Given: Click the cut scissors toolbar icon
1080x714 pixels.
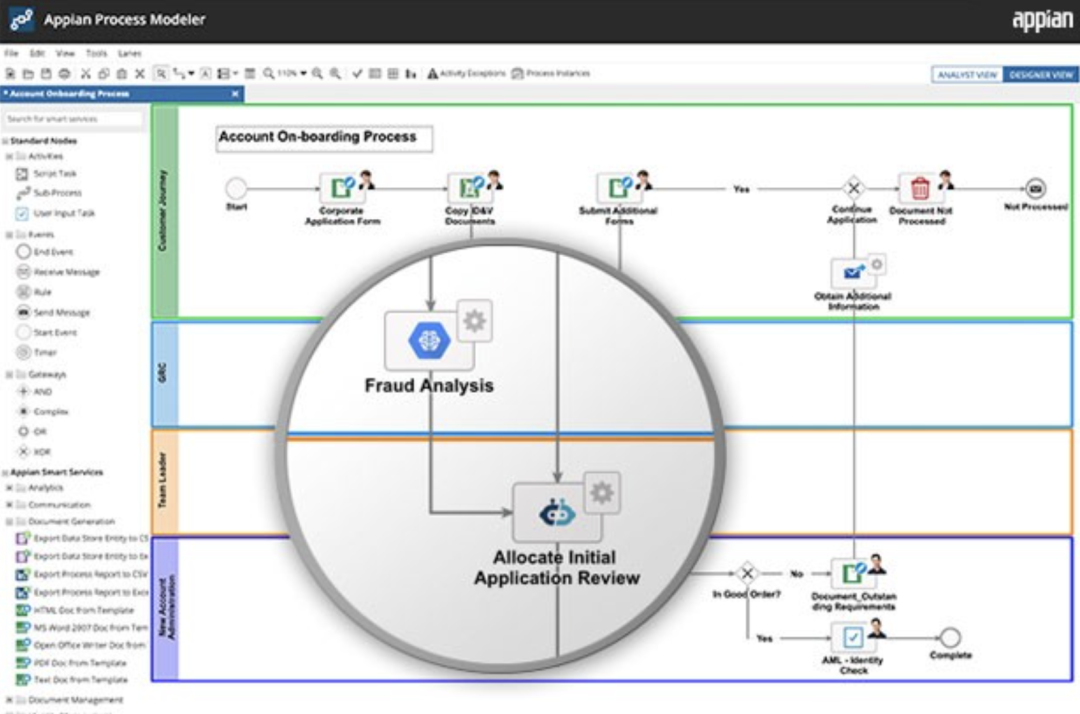Looking at the screenshot, I should click(x=85, y=74).
